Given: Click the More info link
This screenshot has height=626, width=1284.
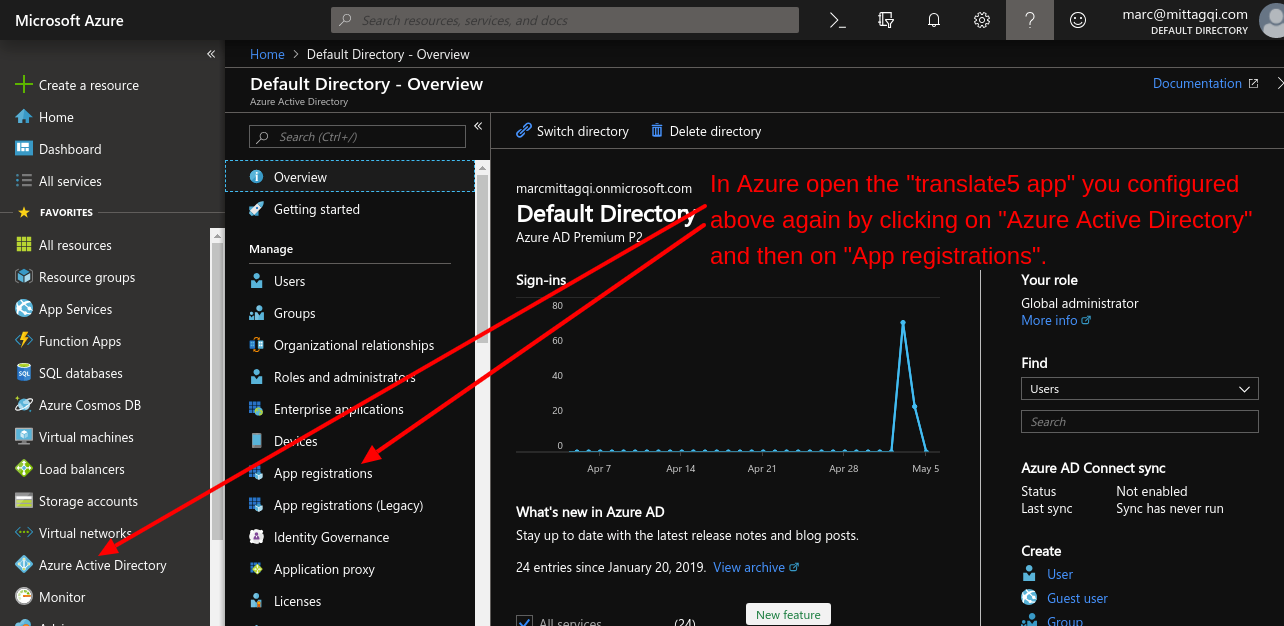Looking at the screenshot, I should [1056, 320].
